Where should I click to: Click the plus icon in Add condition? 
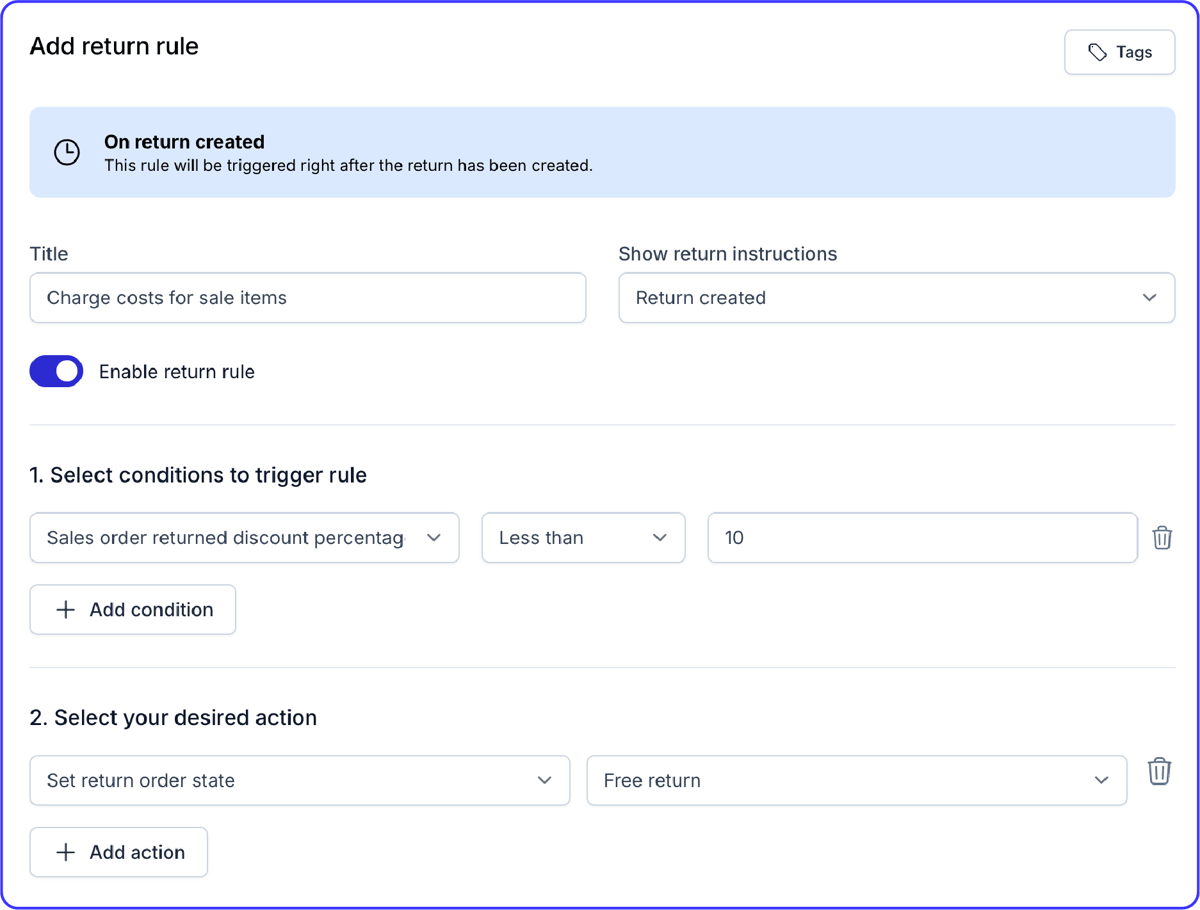click(64, 609)
